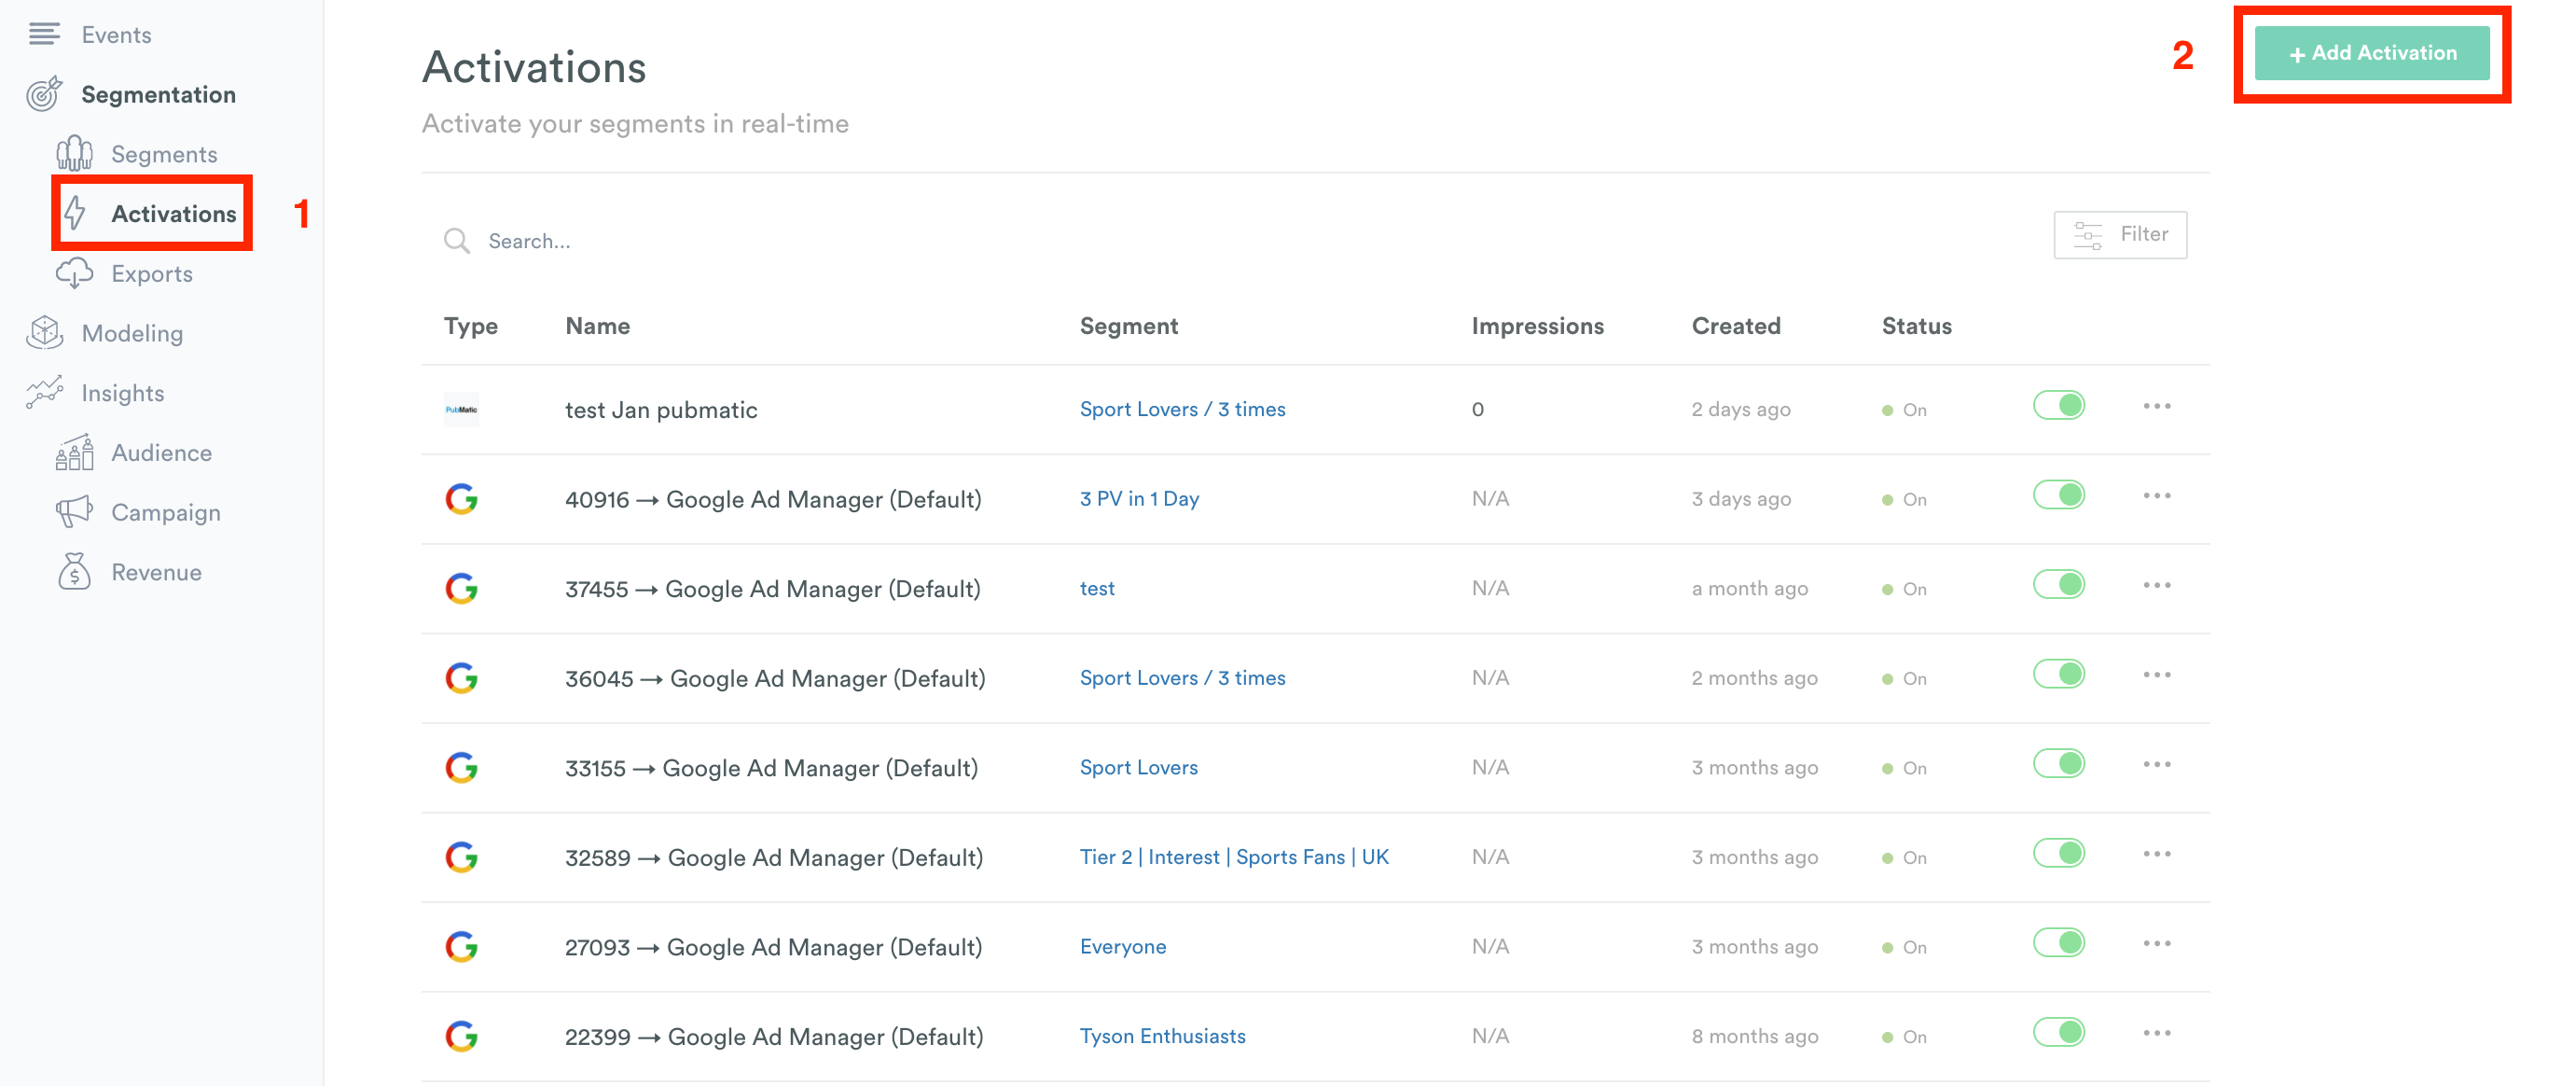The image size is (2576, 1086).
Task: Click the PubMatic logo on test Jan pubmatic row
Action: tap(461, 409)
